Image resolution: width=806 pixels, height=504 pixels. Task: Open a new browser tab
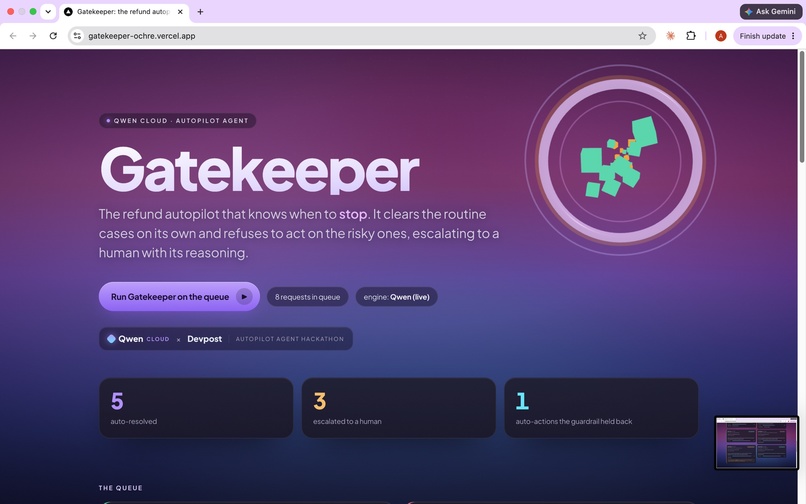point(200,12)
